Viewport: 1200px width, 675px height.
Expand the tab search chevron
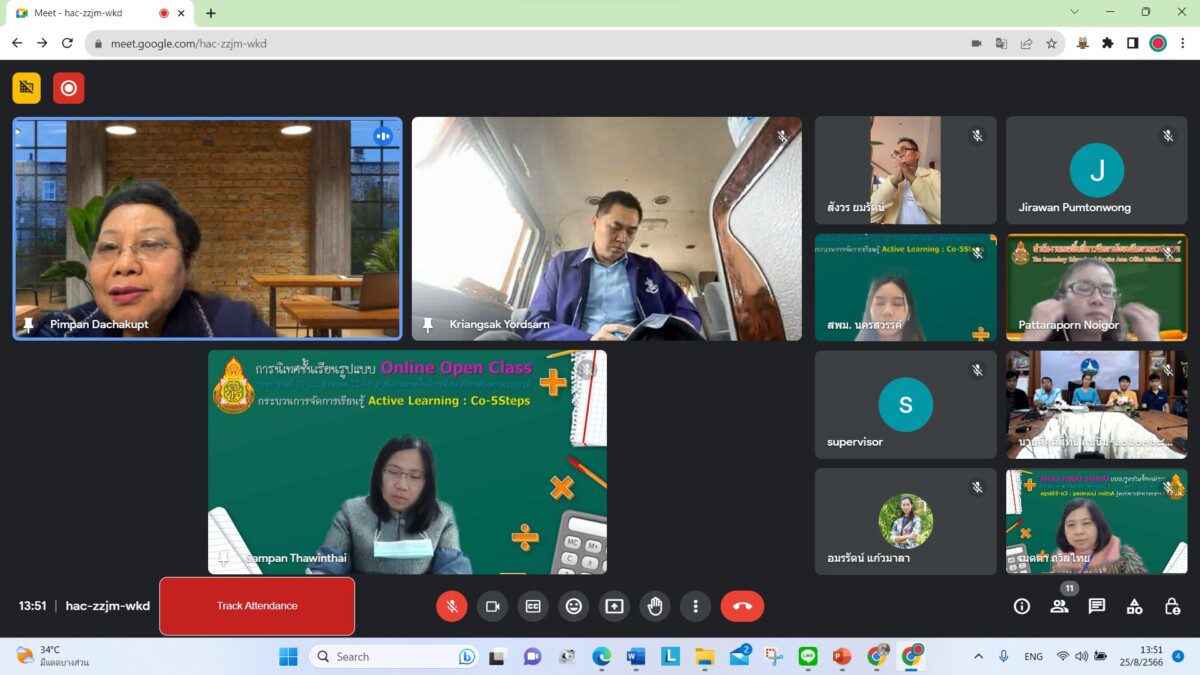(1075, 12)
